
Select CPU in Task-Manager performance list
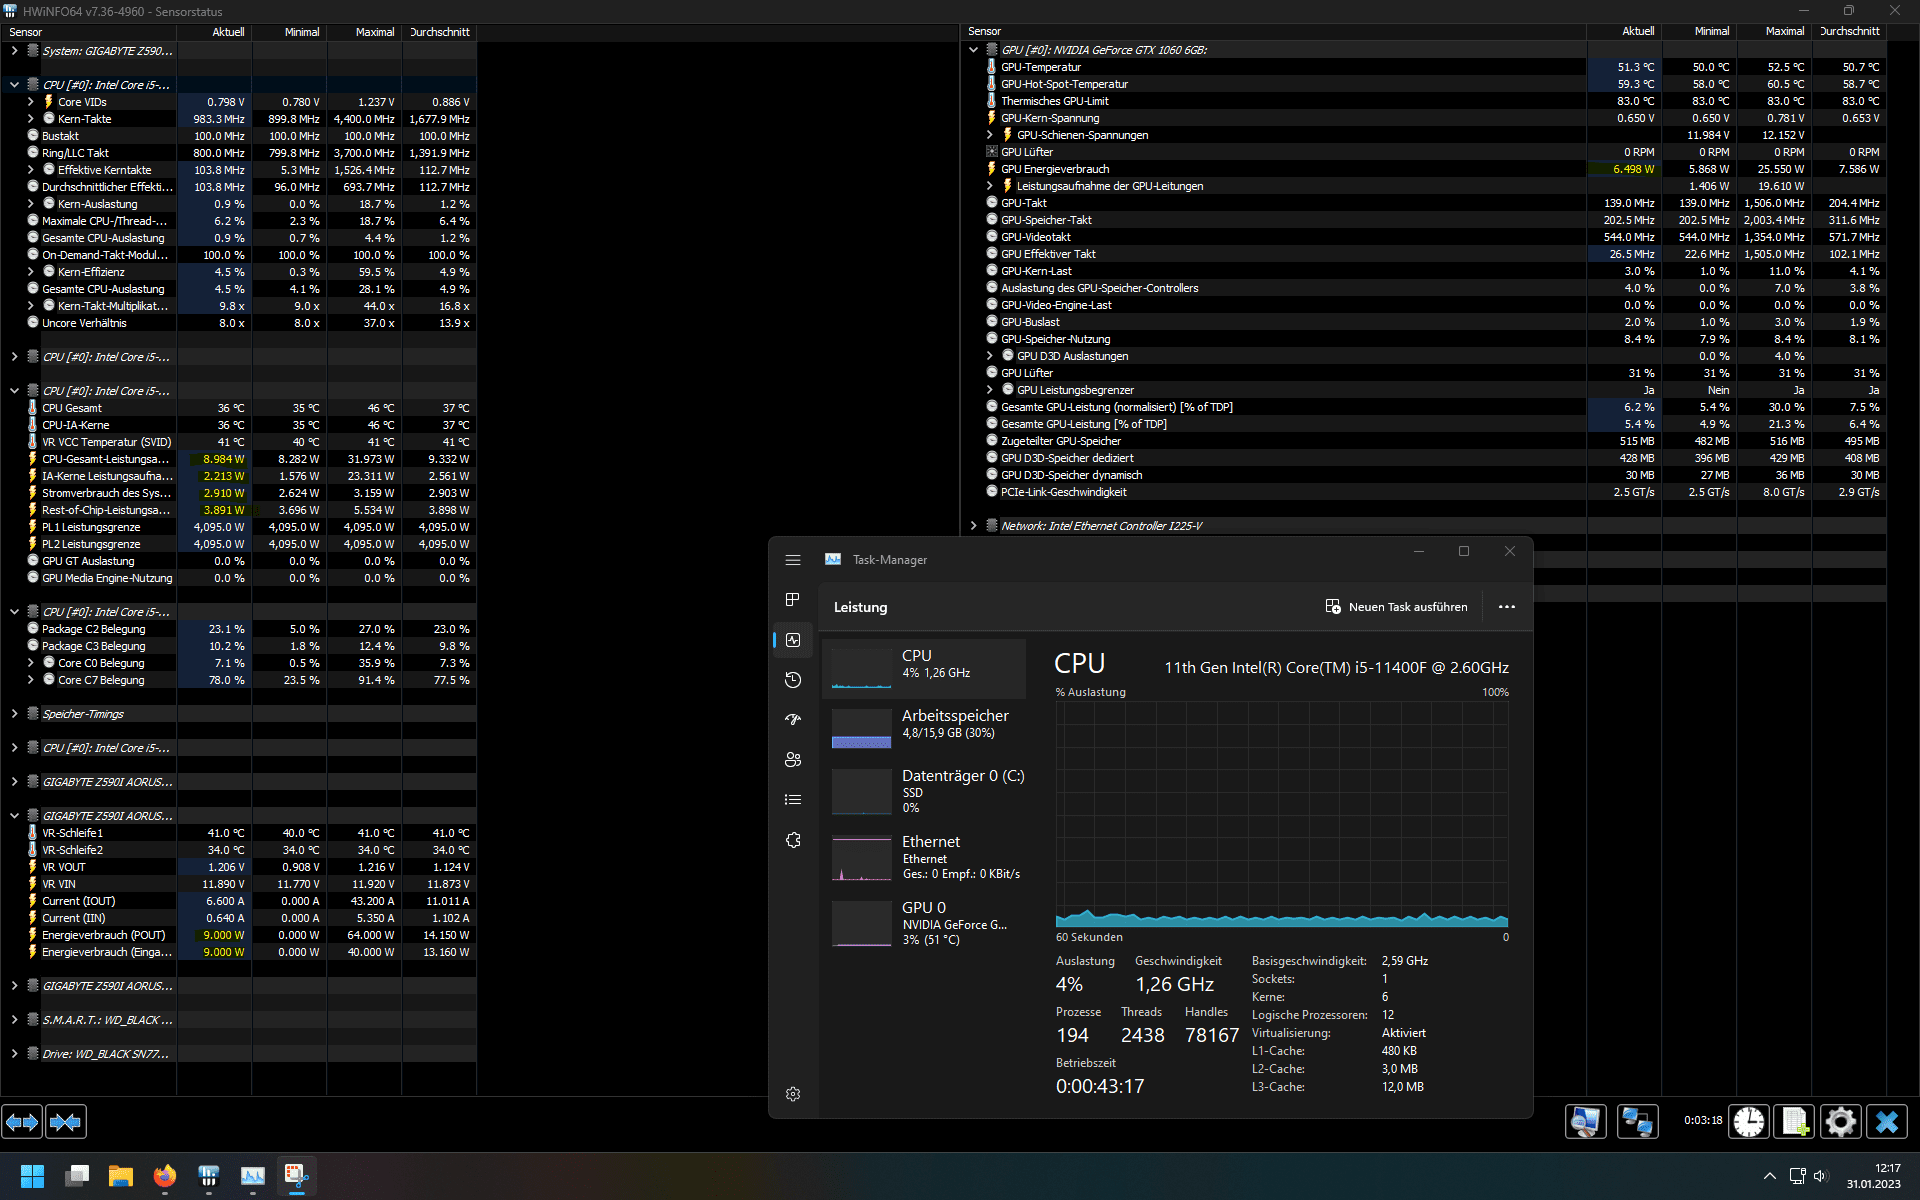925,668
